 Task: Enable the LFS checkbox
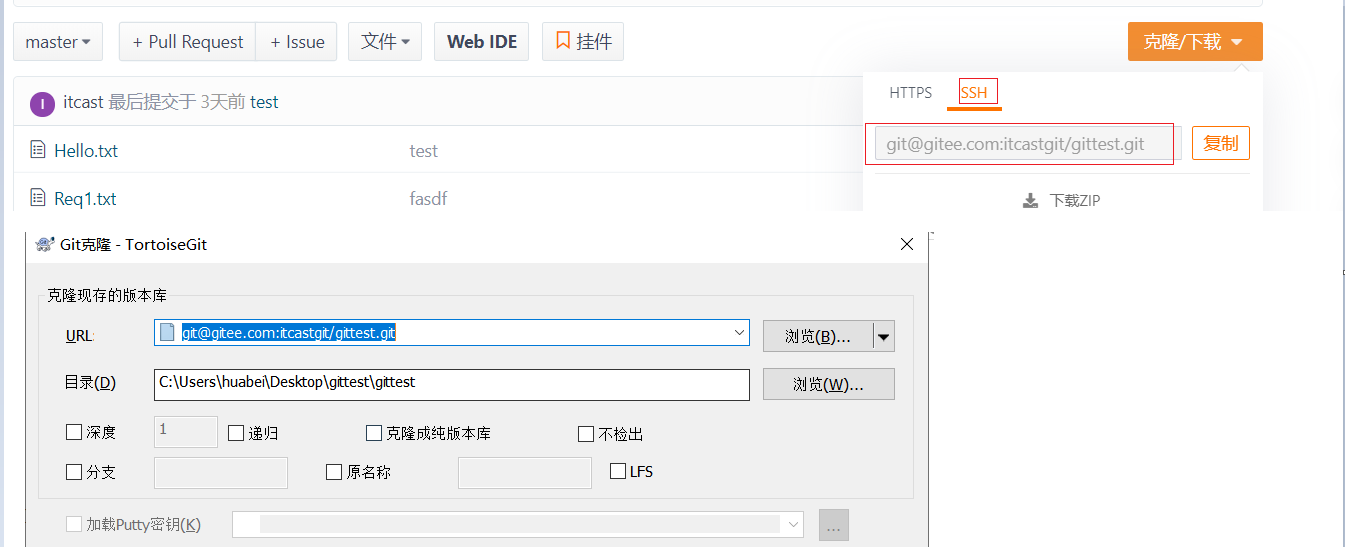(618, 471)
